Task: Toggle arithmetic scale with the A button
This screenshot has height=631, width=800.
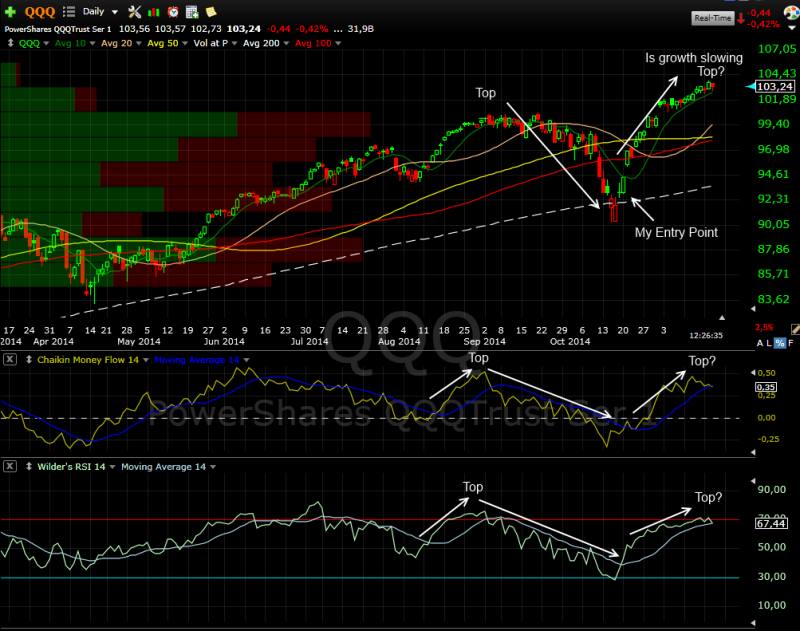Action: pos(760,343)
